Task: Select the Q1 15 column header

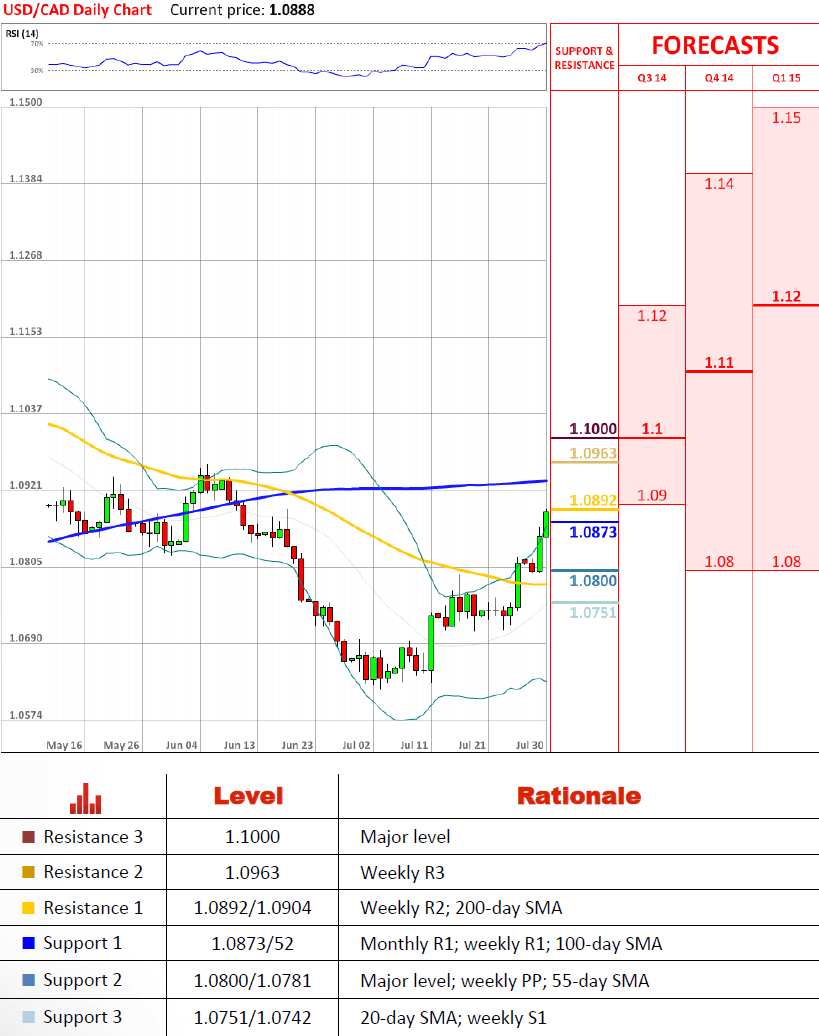Action: [x=786, y=78]
